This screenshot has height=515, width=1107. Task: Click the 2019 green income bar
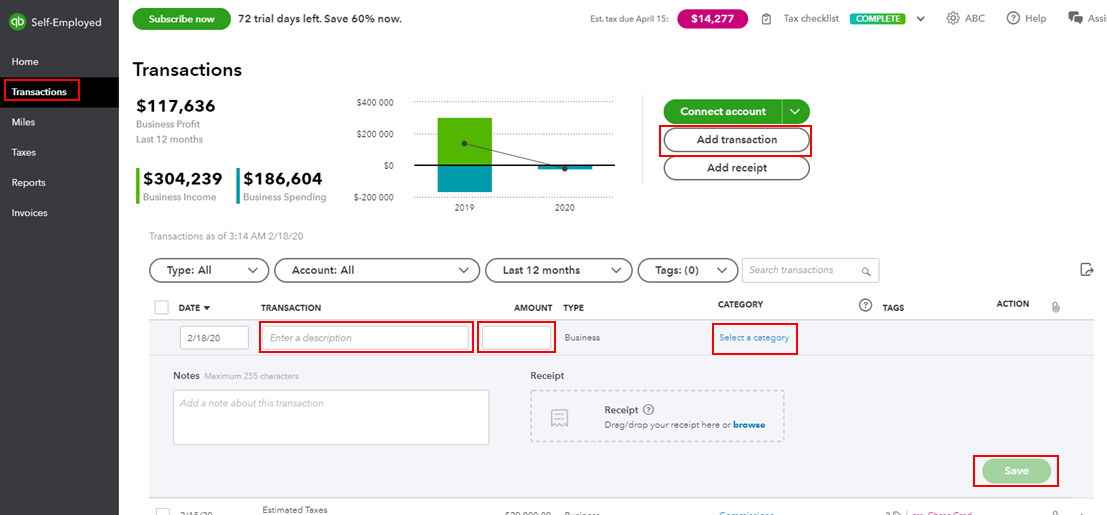pyautogui.click(x=465, y=141)
